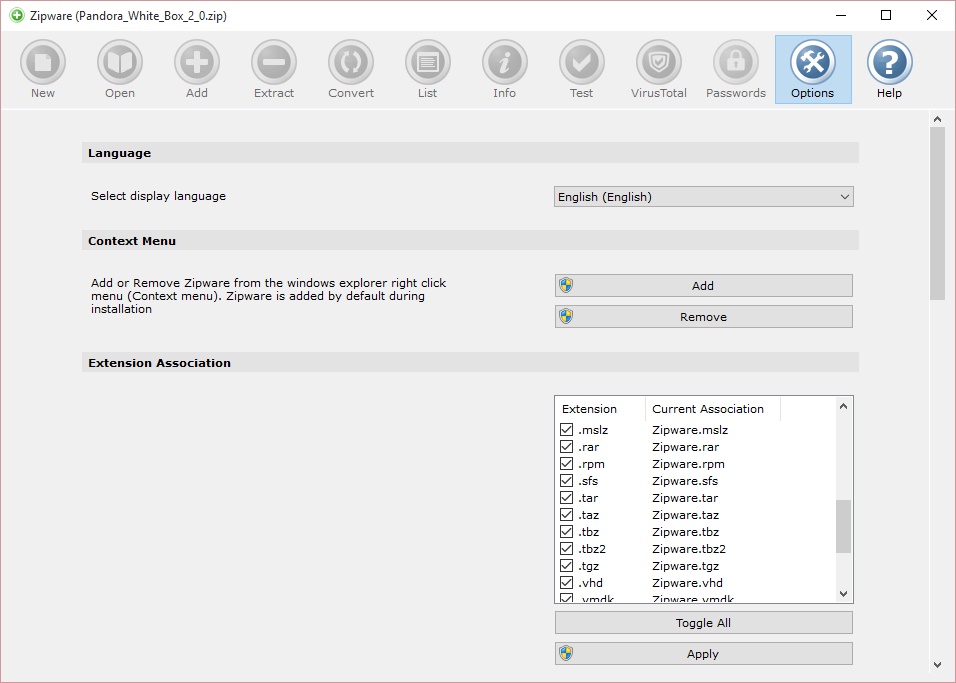Toggle the .tar extension checkbox
Screen dimensions: 956x683
(566, 498)
